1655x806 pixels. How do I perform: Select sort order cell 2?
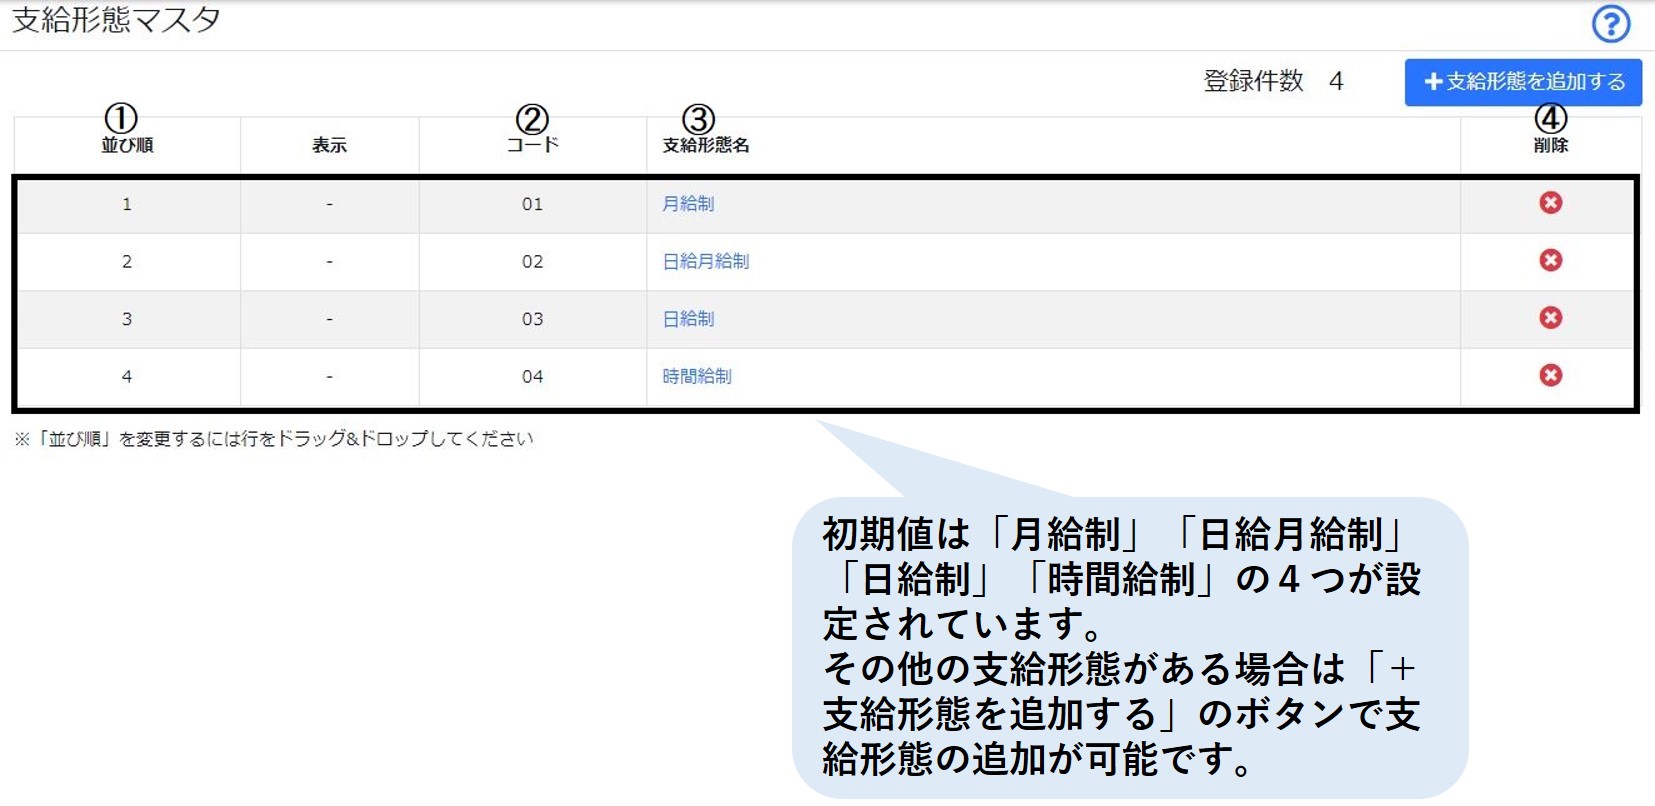(x=127, y=261)
